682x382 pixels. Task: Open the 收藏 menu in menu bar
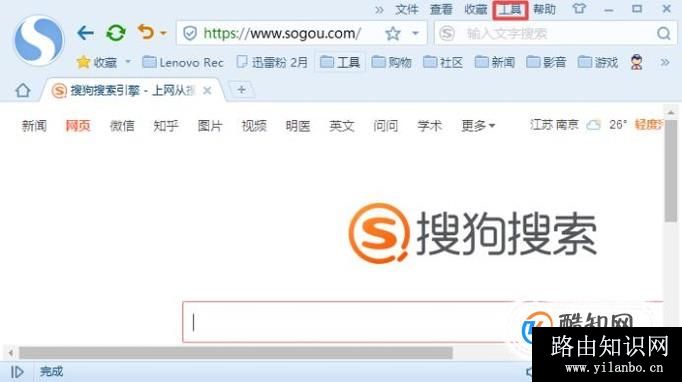point(475,10)
